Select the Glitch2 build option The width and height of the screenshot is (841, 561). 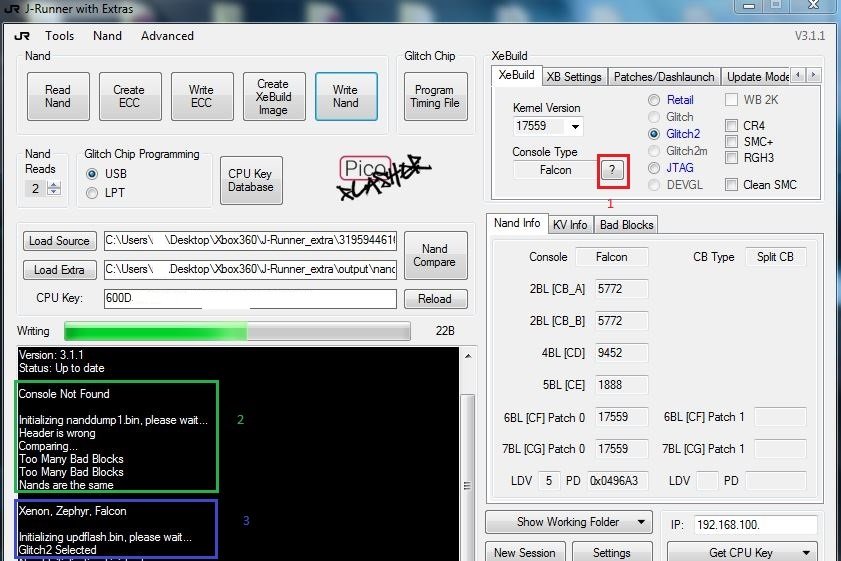pos(674,134)
